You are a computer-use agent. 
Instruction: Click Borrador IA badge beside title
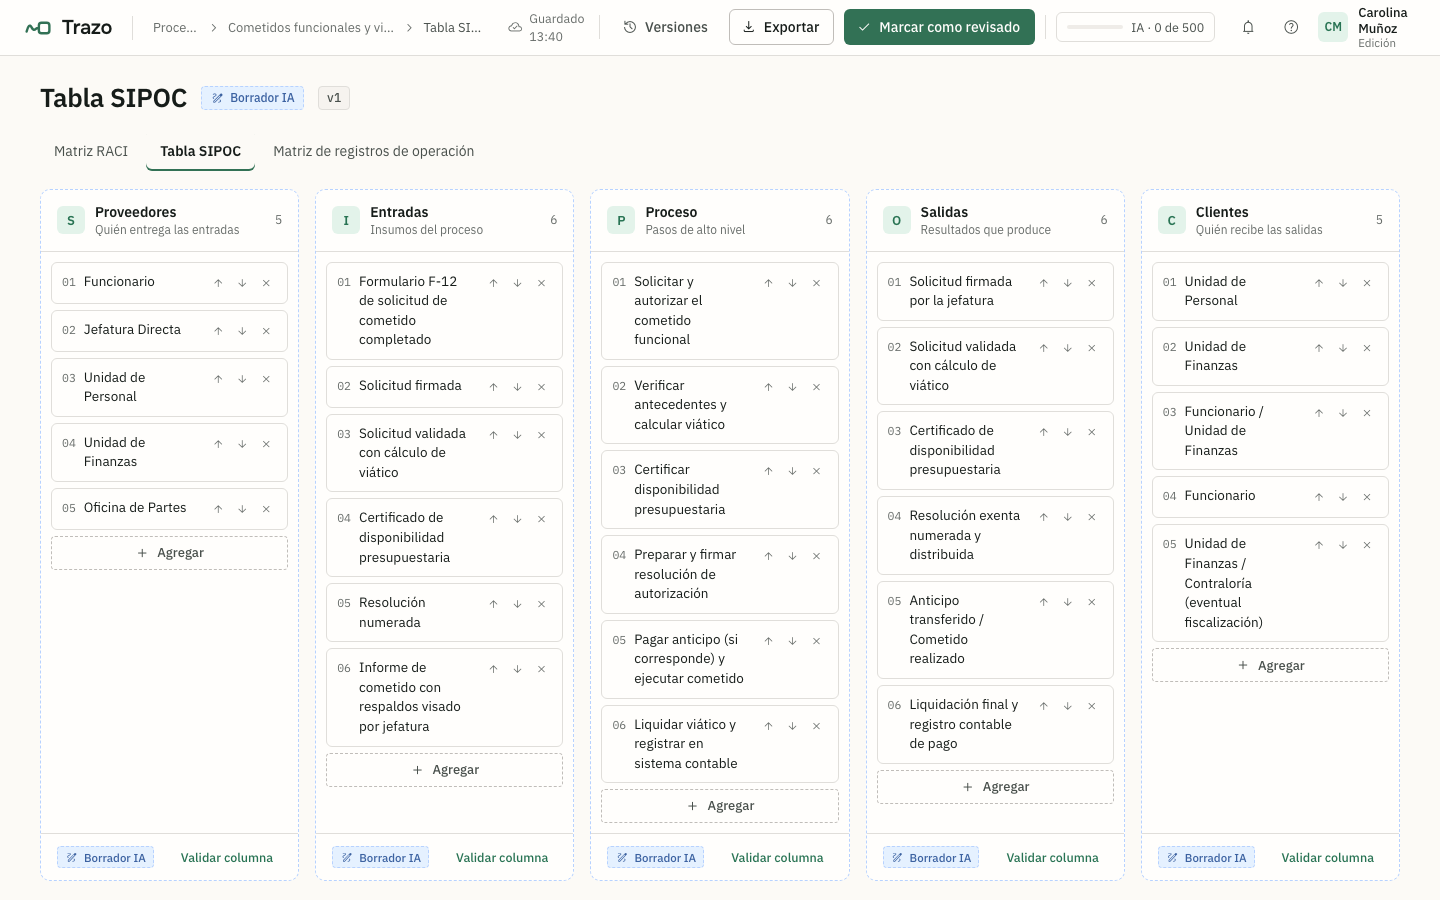(x=252, y=98)
